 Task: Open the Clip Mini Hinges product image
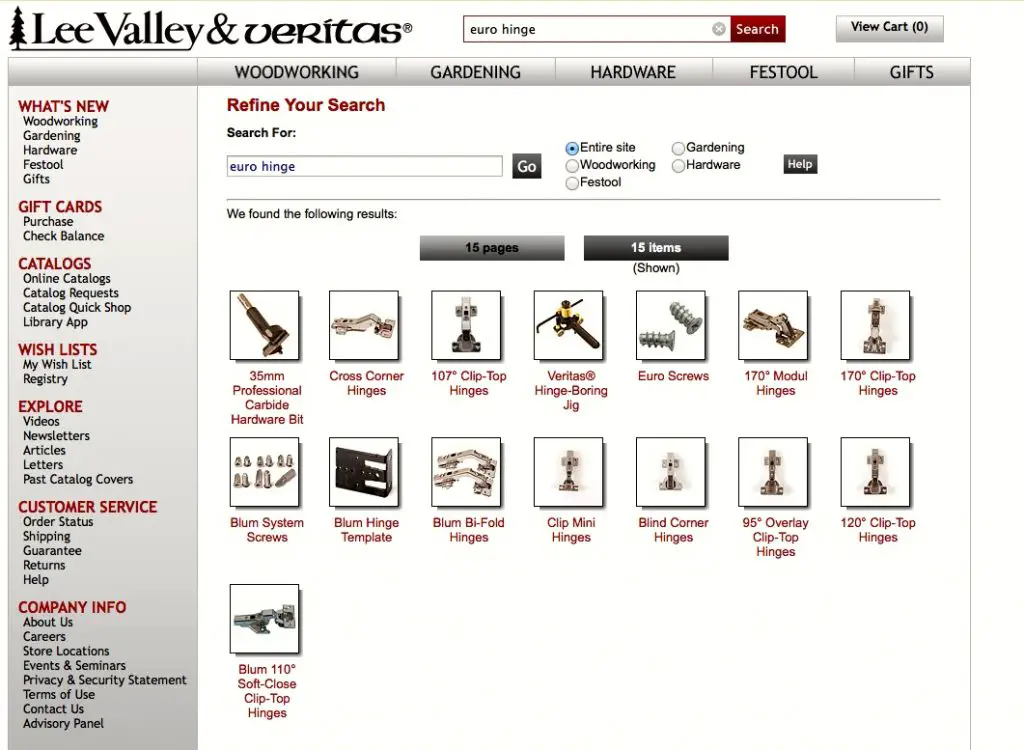568,472
